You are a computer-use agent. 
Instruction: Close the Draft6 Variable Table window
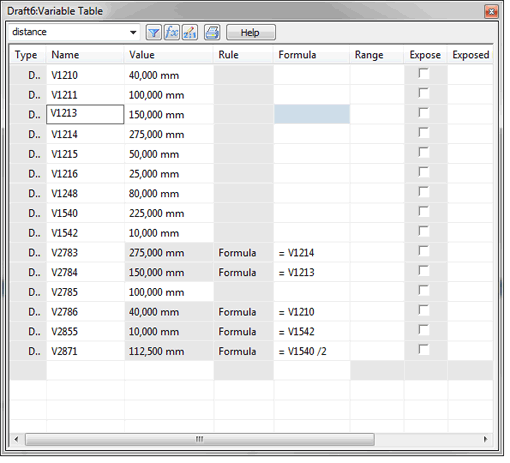pyautogui.click(x=491, y=12)
